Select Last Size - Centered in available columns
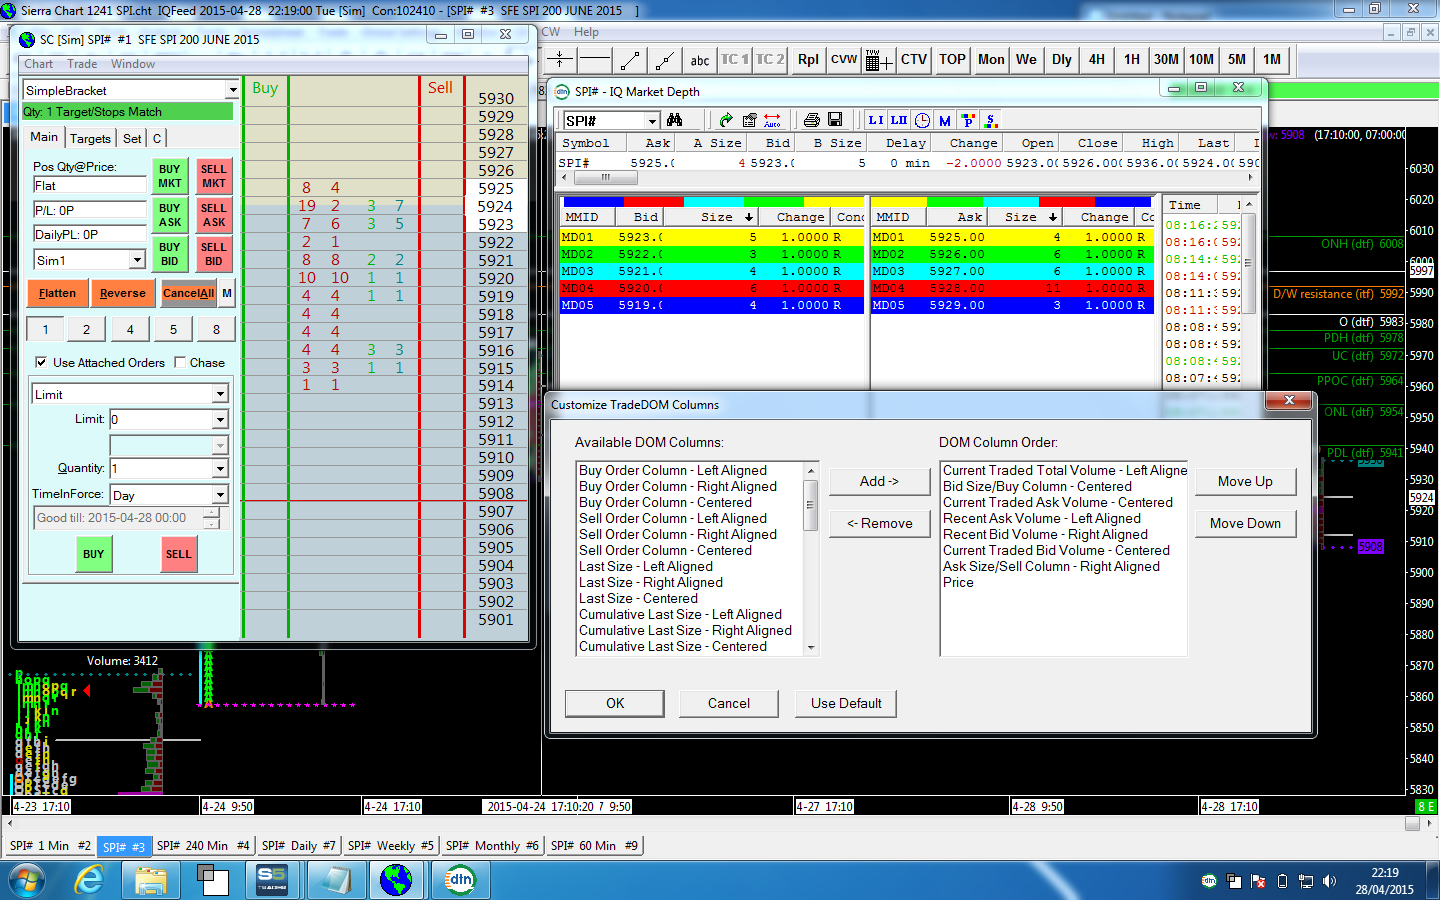1440x900 pixels. [638, 598]
